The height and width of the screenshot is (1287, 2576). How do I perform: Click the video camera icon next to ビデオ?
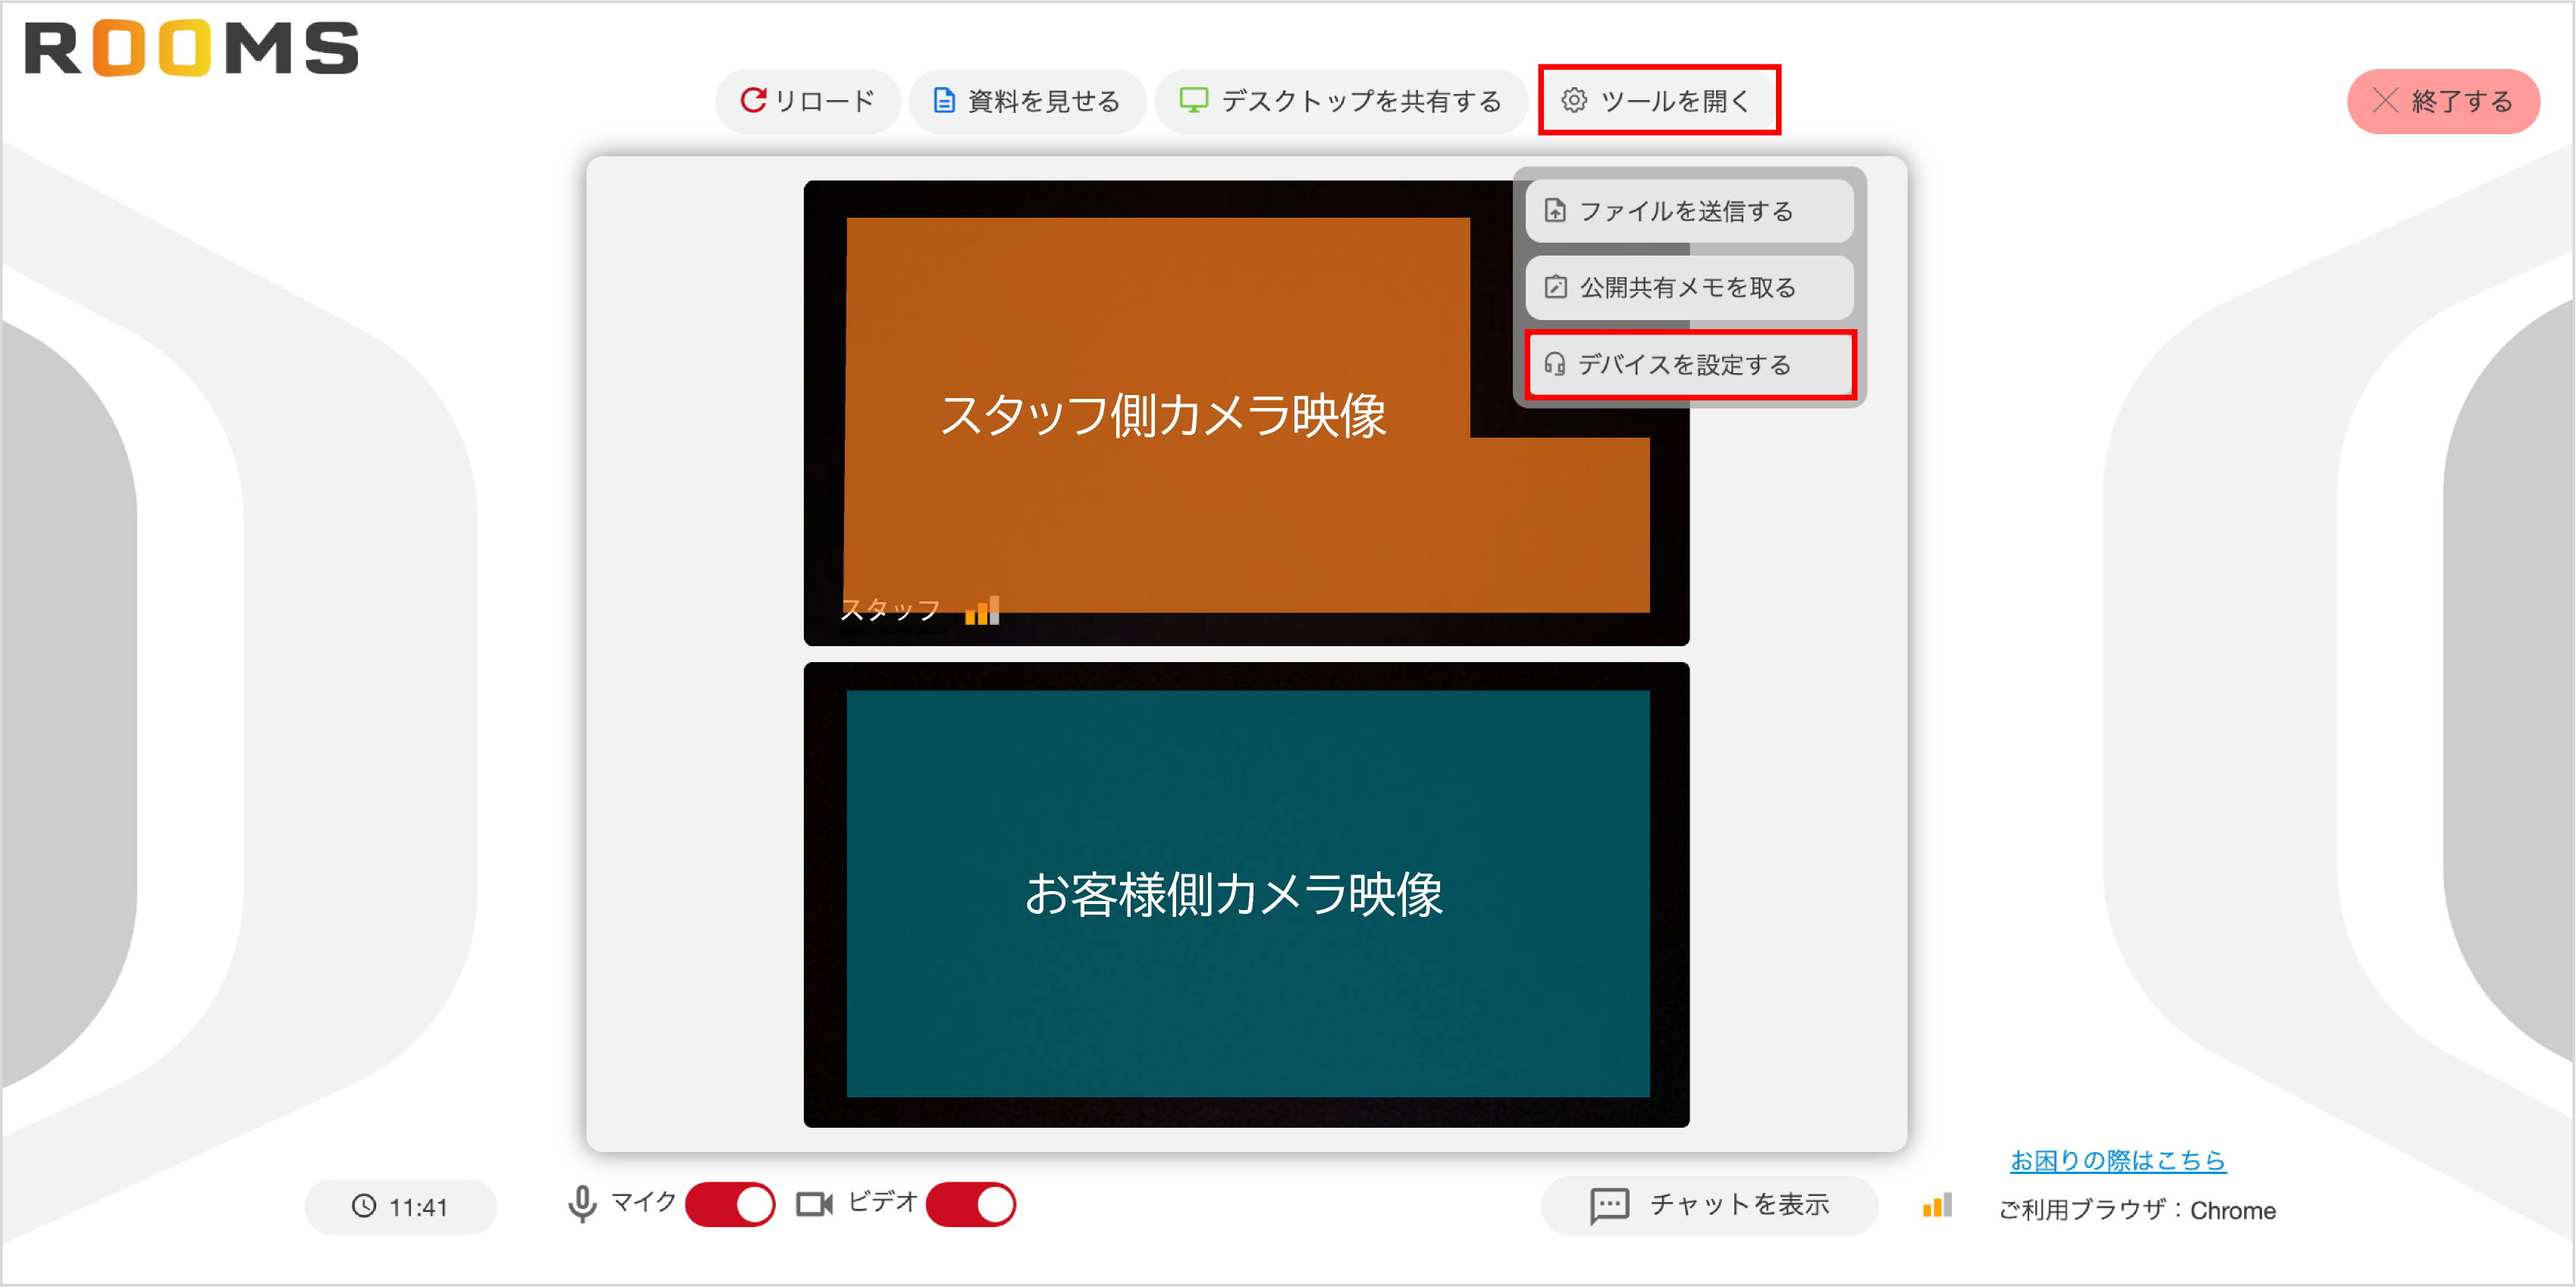coord(813,1204)
